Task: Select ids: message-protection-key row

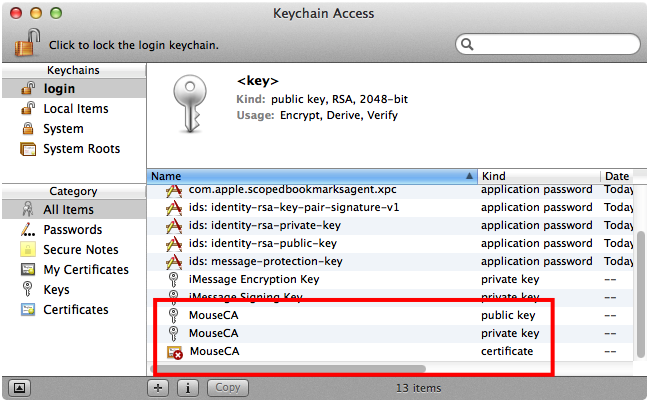Action: pos(390,261)
